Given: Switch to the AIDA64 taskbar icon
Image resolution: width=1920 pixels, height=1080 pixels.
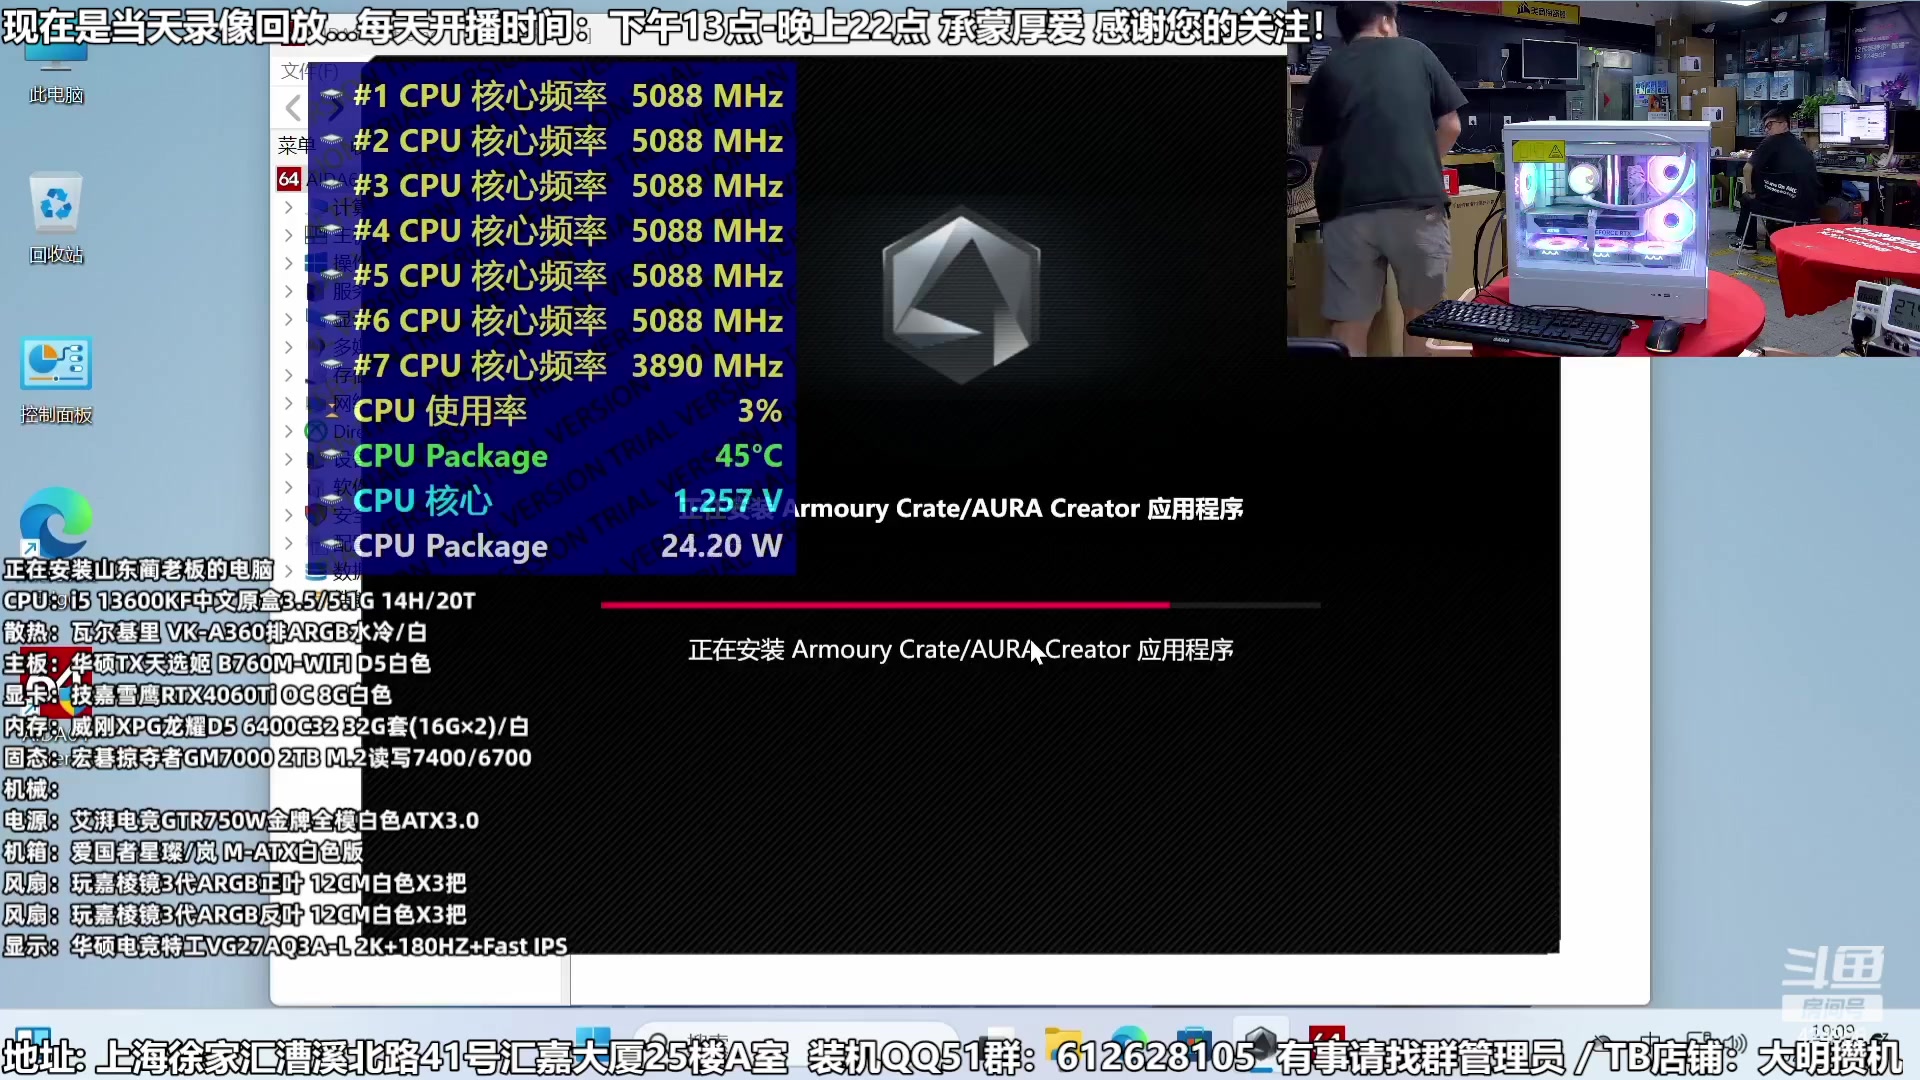Looking at the screenshot, I should coord(1326,1043).
